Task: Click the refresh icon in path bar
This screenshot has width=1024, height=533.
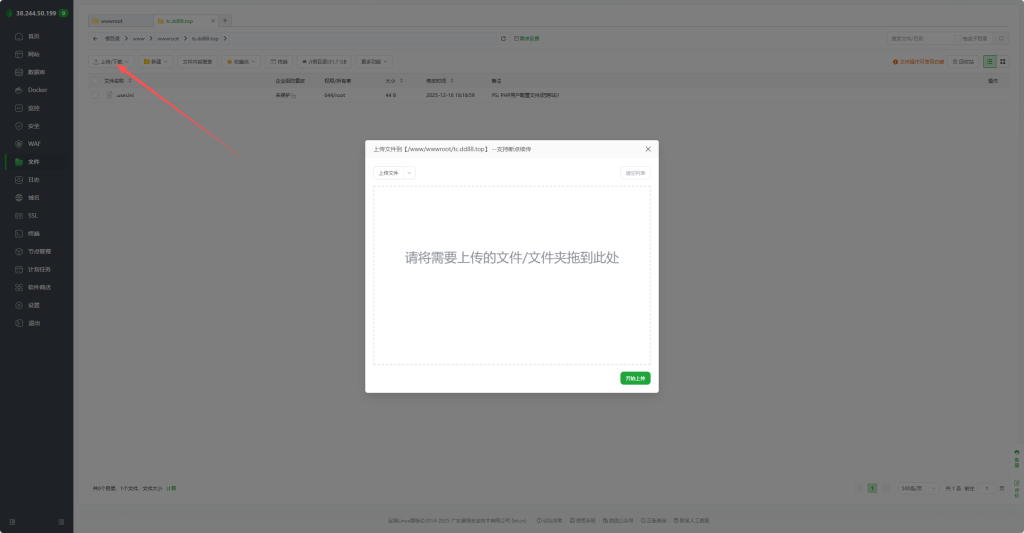Action: (x=503, y=39)
